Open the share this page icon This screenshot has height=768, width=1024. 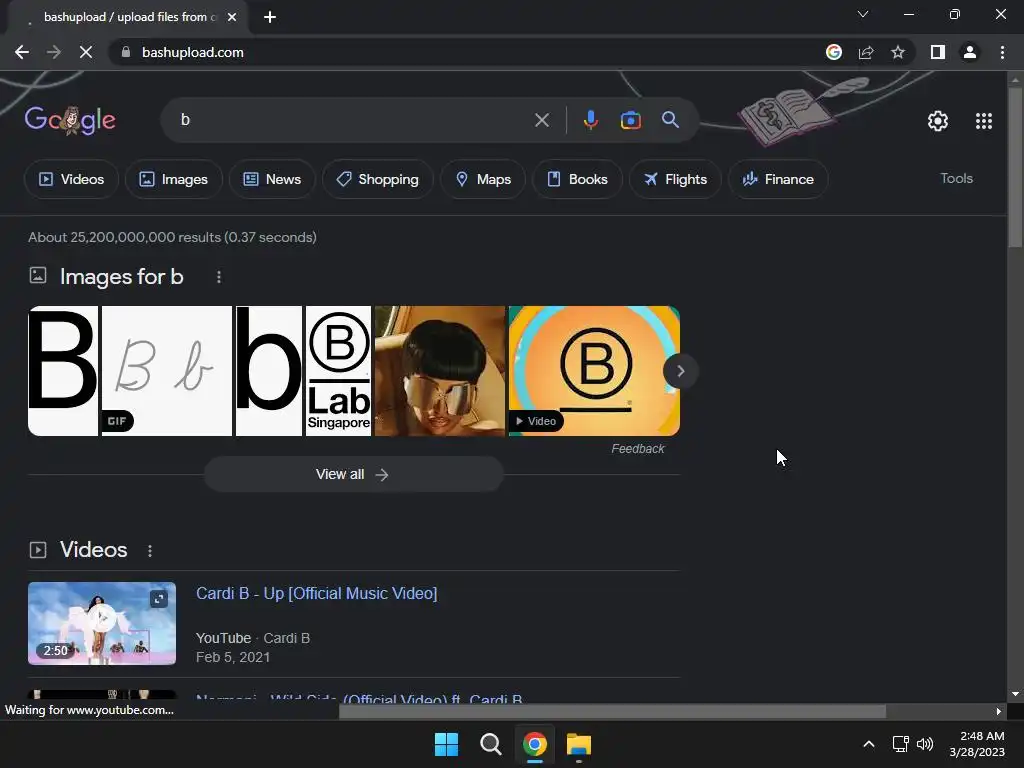(x=866, y=52)
